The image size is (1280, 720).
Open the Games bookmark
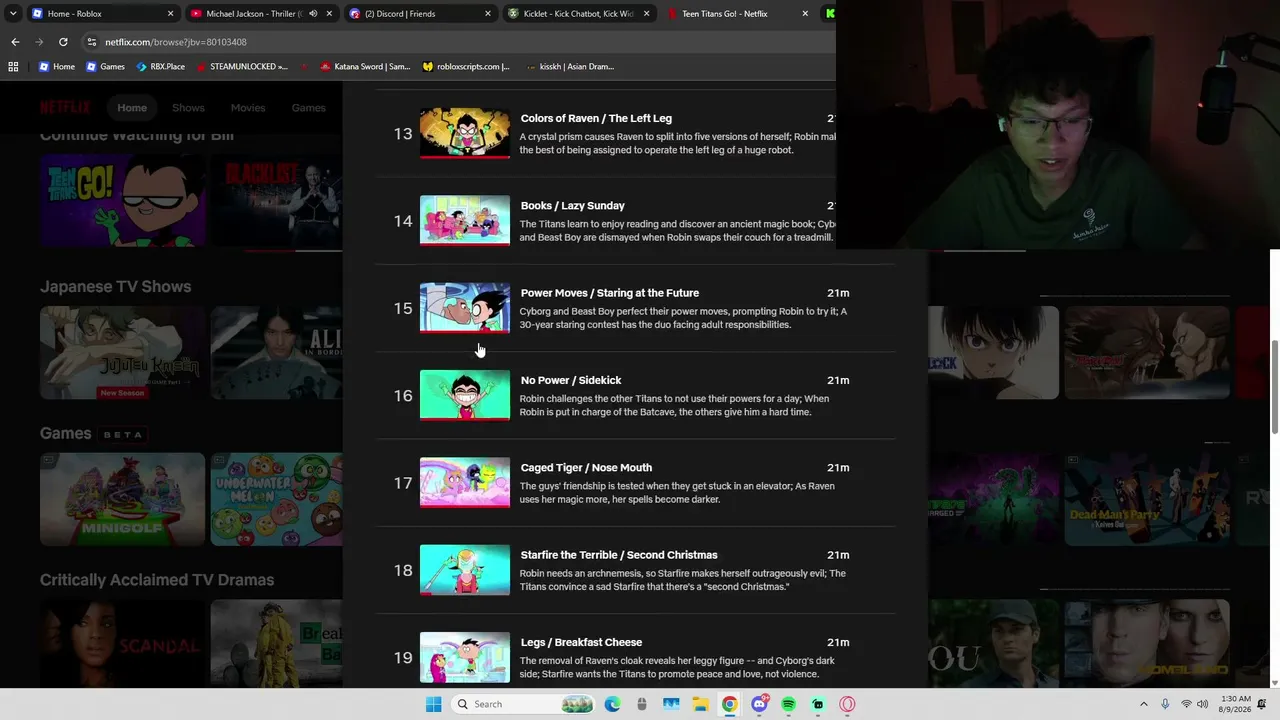pos(105,67)
